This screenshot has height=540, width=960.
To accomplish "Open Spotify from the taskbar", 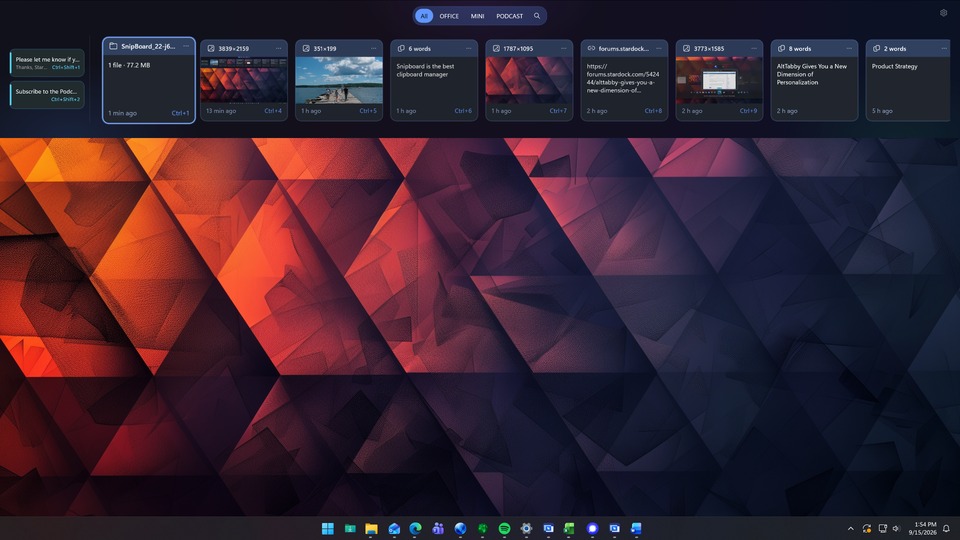I will click(504, 528).
